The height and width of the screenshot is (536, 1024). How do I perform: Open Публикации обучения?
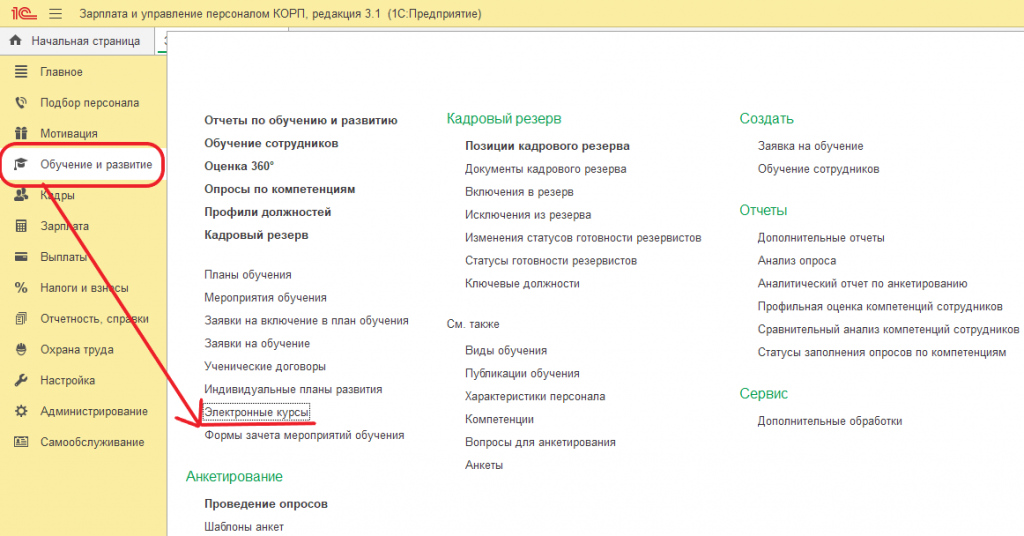coord(522,373)
